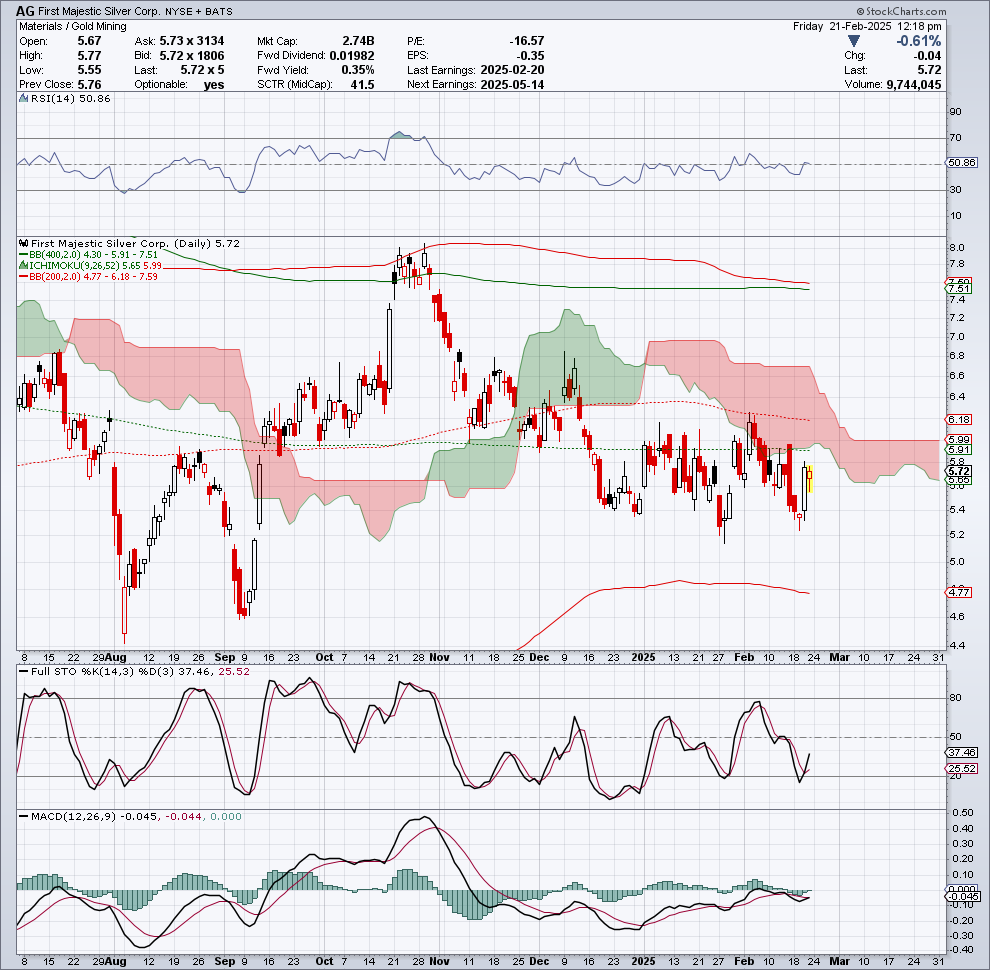Click the Ask quote 5.73 x 3134
990x970 pixels.
pos(191,41)
